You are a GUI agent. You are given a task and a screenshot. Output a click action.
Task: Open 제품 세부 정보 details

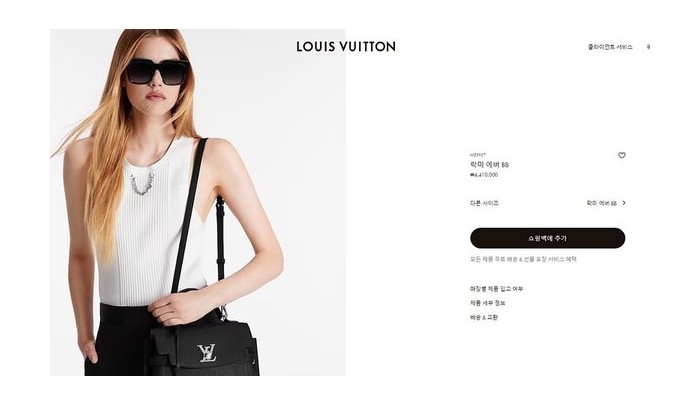pos(488,303)
